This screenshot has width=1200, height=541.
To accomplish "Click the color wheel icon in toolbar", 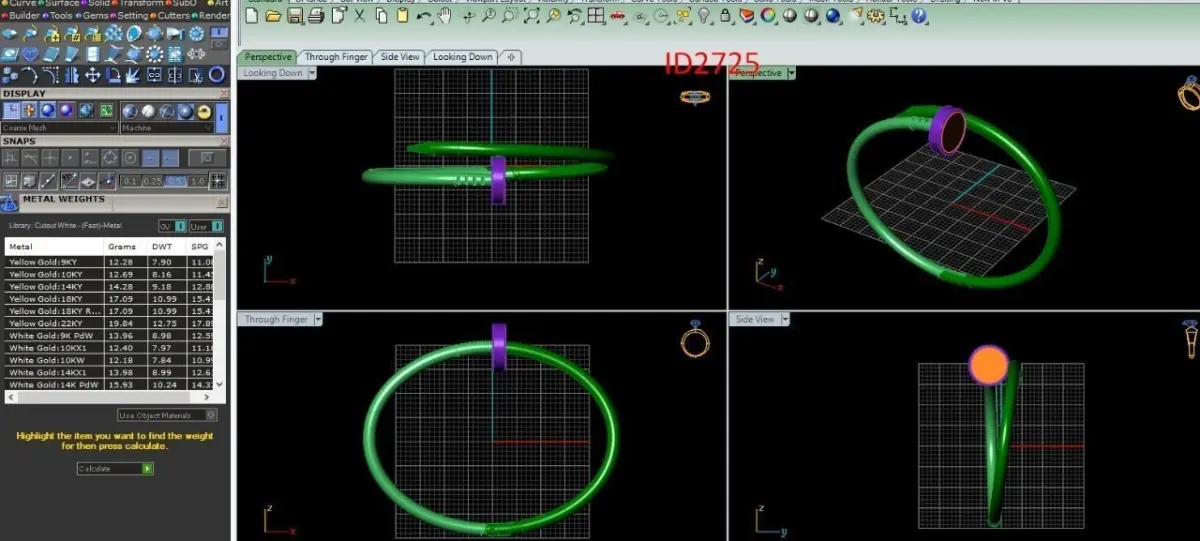I will click(x=768, y=15).
